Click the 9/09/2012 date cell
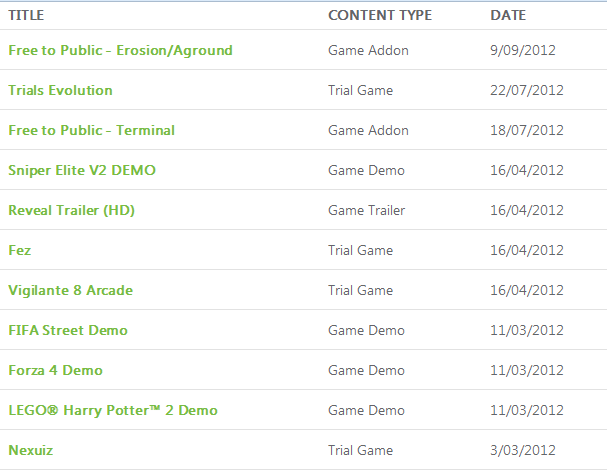 click(x=523, y=50)
